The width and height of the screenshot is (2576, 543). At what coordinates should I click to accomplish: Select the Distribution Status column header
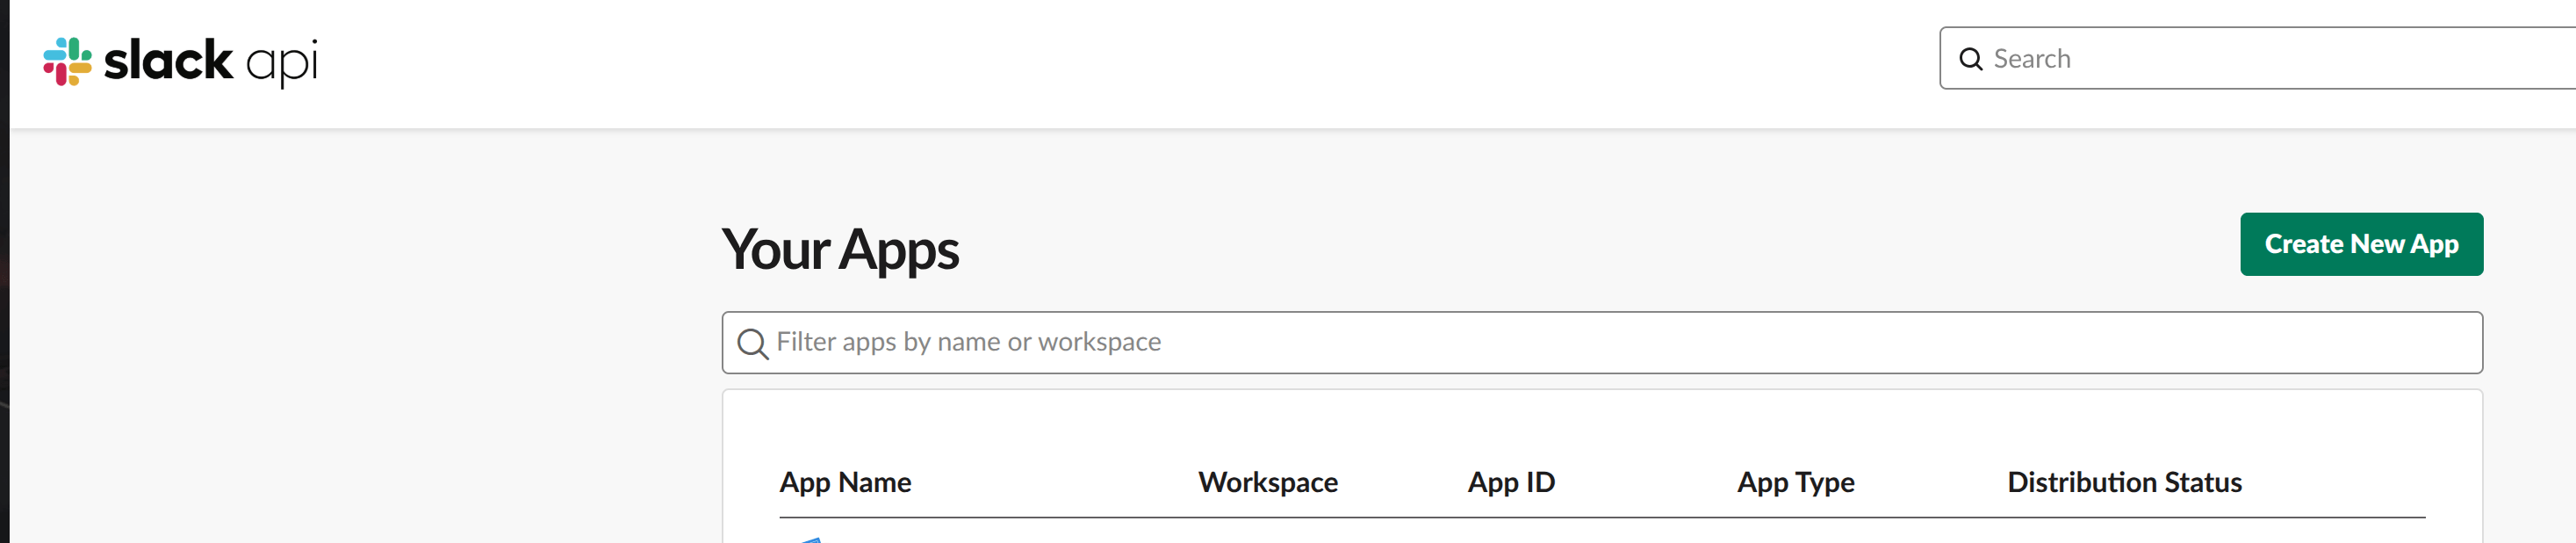[2124, 482]
